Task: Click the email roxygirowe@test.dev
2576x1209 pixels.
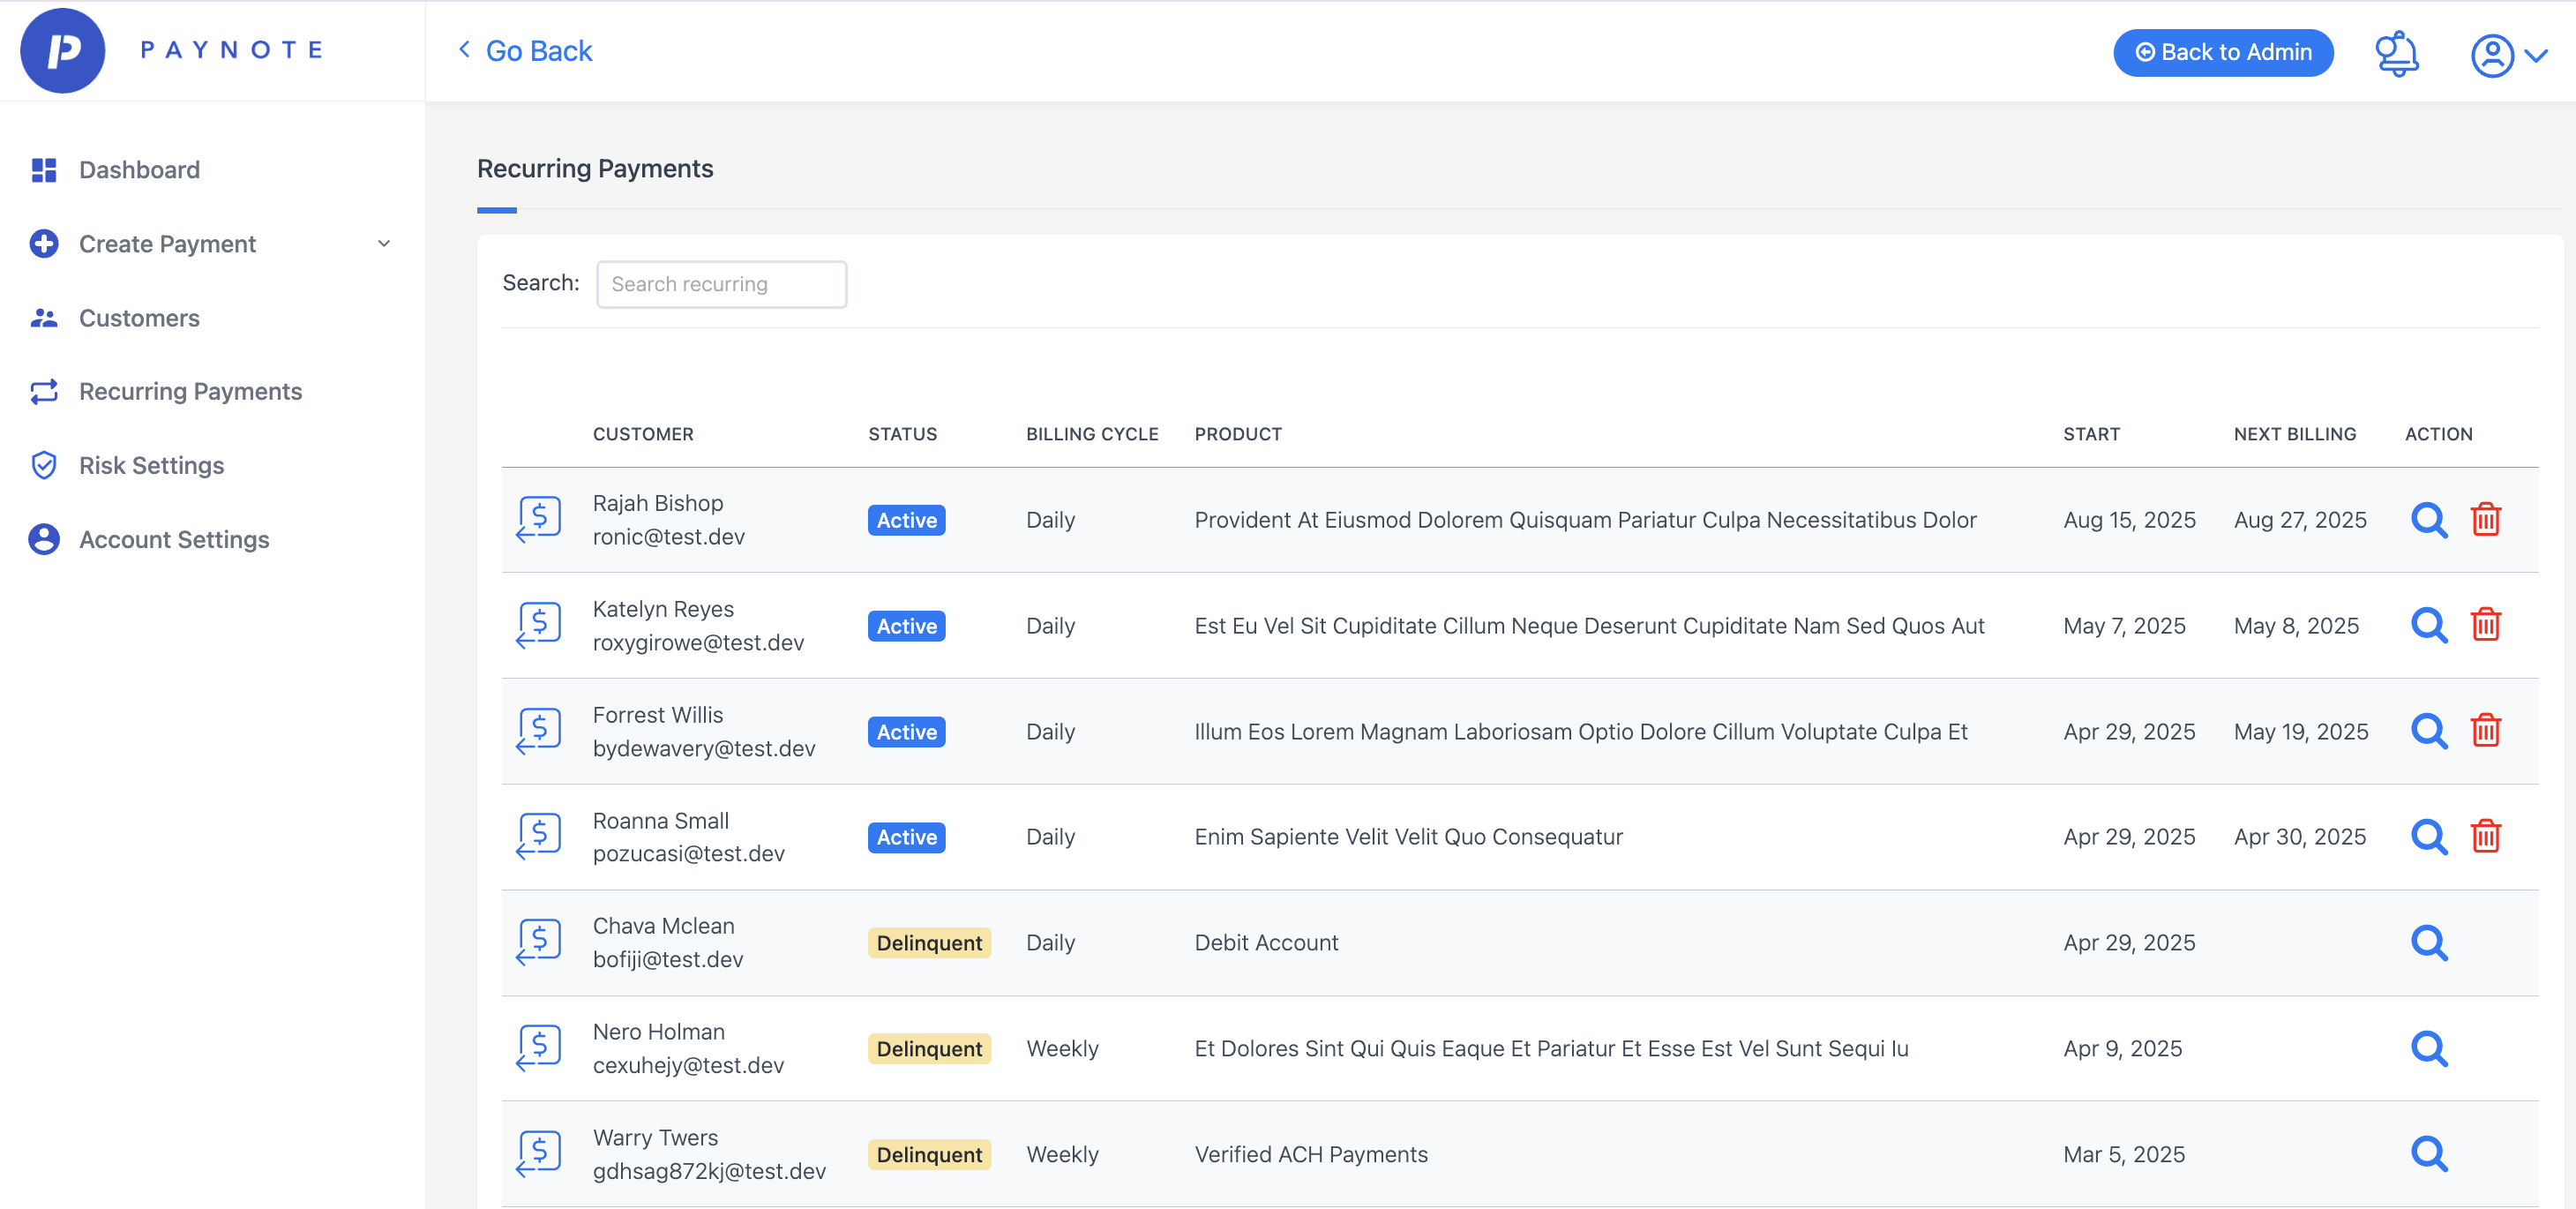Action: [x=698, y=643]
